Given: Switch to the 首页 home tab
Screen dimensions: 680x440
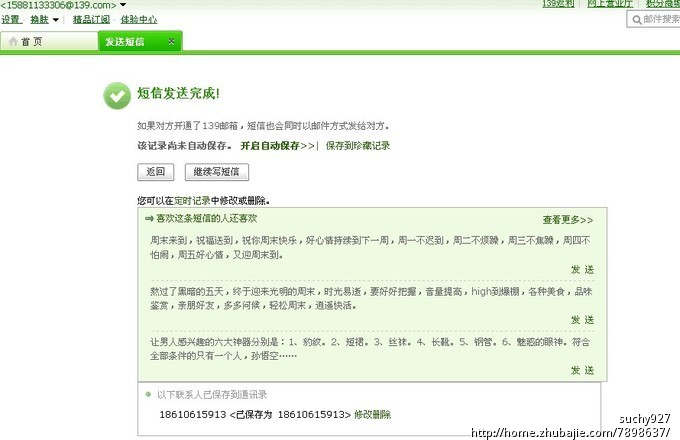Looking at the screenshot, I should [49, 42].
